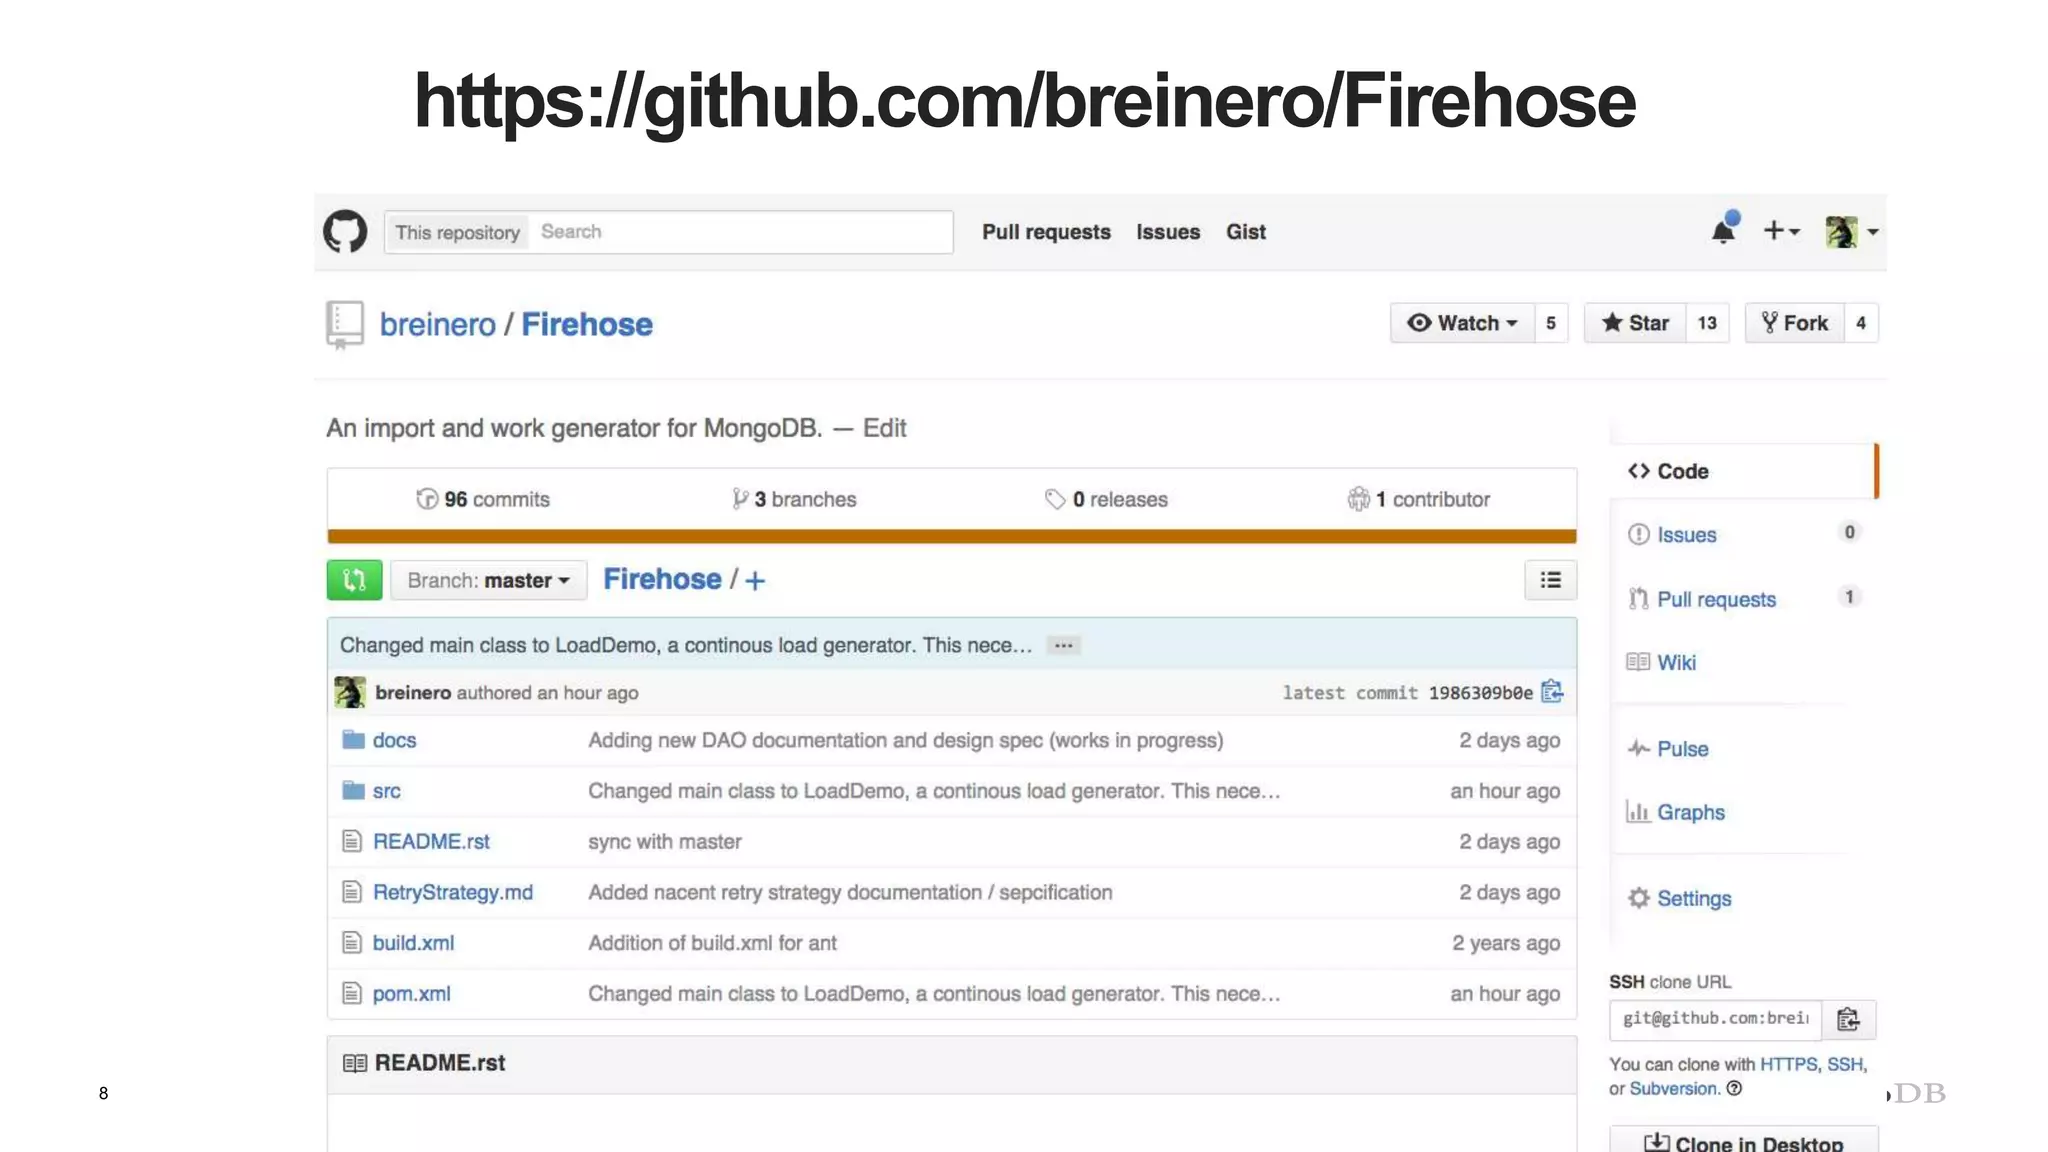Click the SSH clone URL field
Image resolution: width=2048 pixels, height=1152 pixels.
[1715, 1019]
